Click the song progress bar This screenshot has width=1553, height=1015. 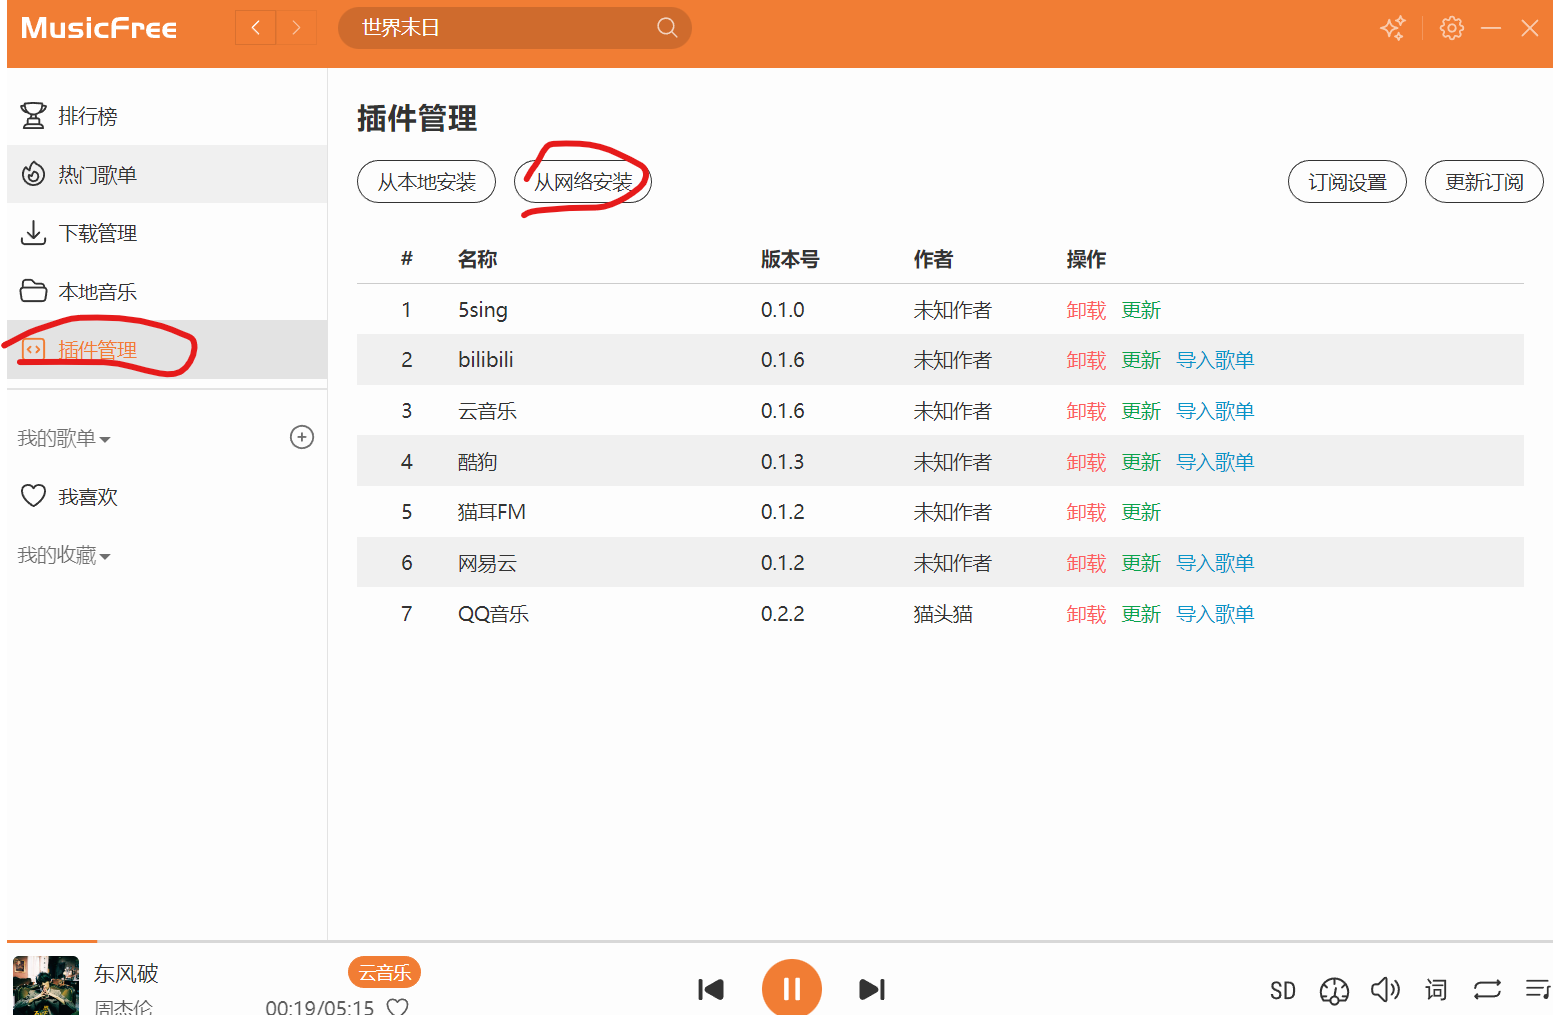point(780,941)
